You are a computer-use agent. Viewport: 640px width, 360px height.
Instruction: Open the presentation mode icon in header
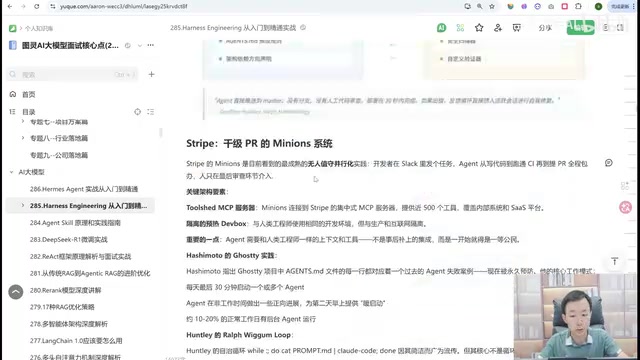pyautogui.click(x=517, y=28)
